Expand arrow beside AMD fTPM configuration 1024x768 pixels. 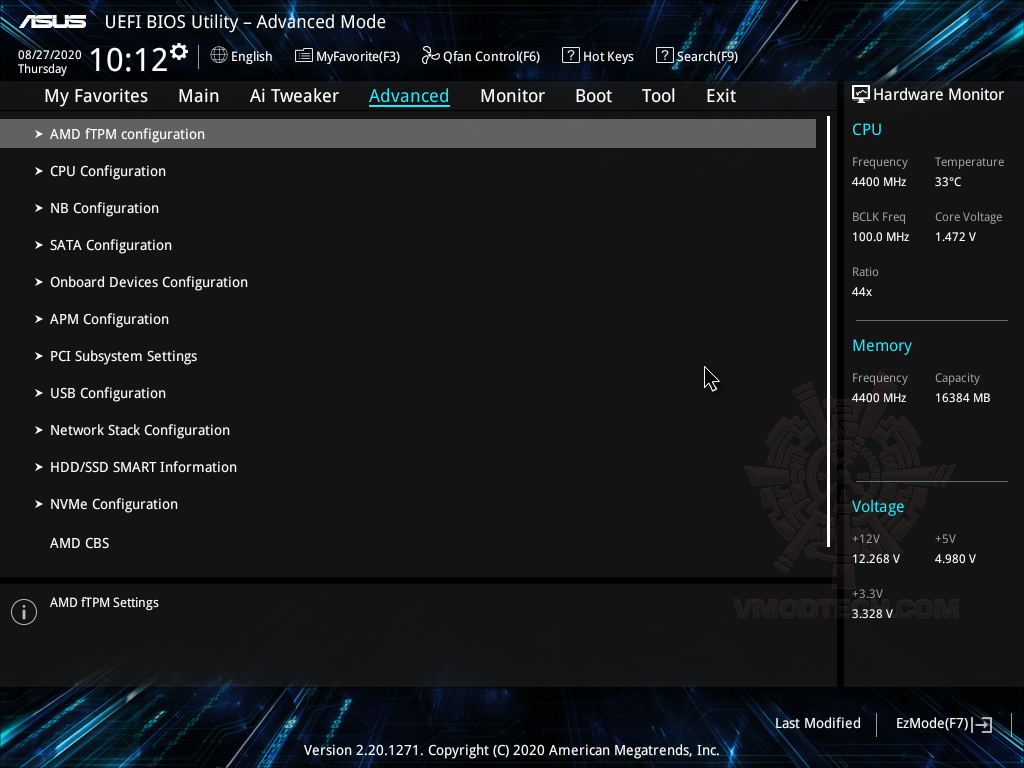39,134
